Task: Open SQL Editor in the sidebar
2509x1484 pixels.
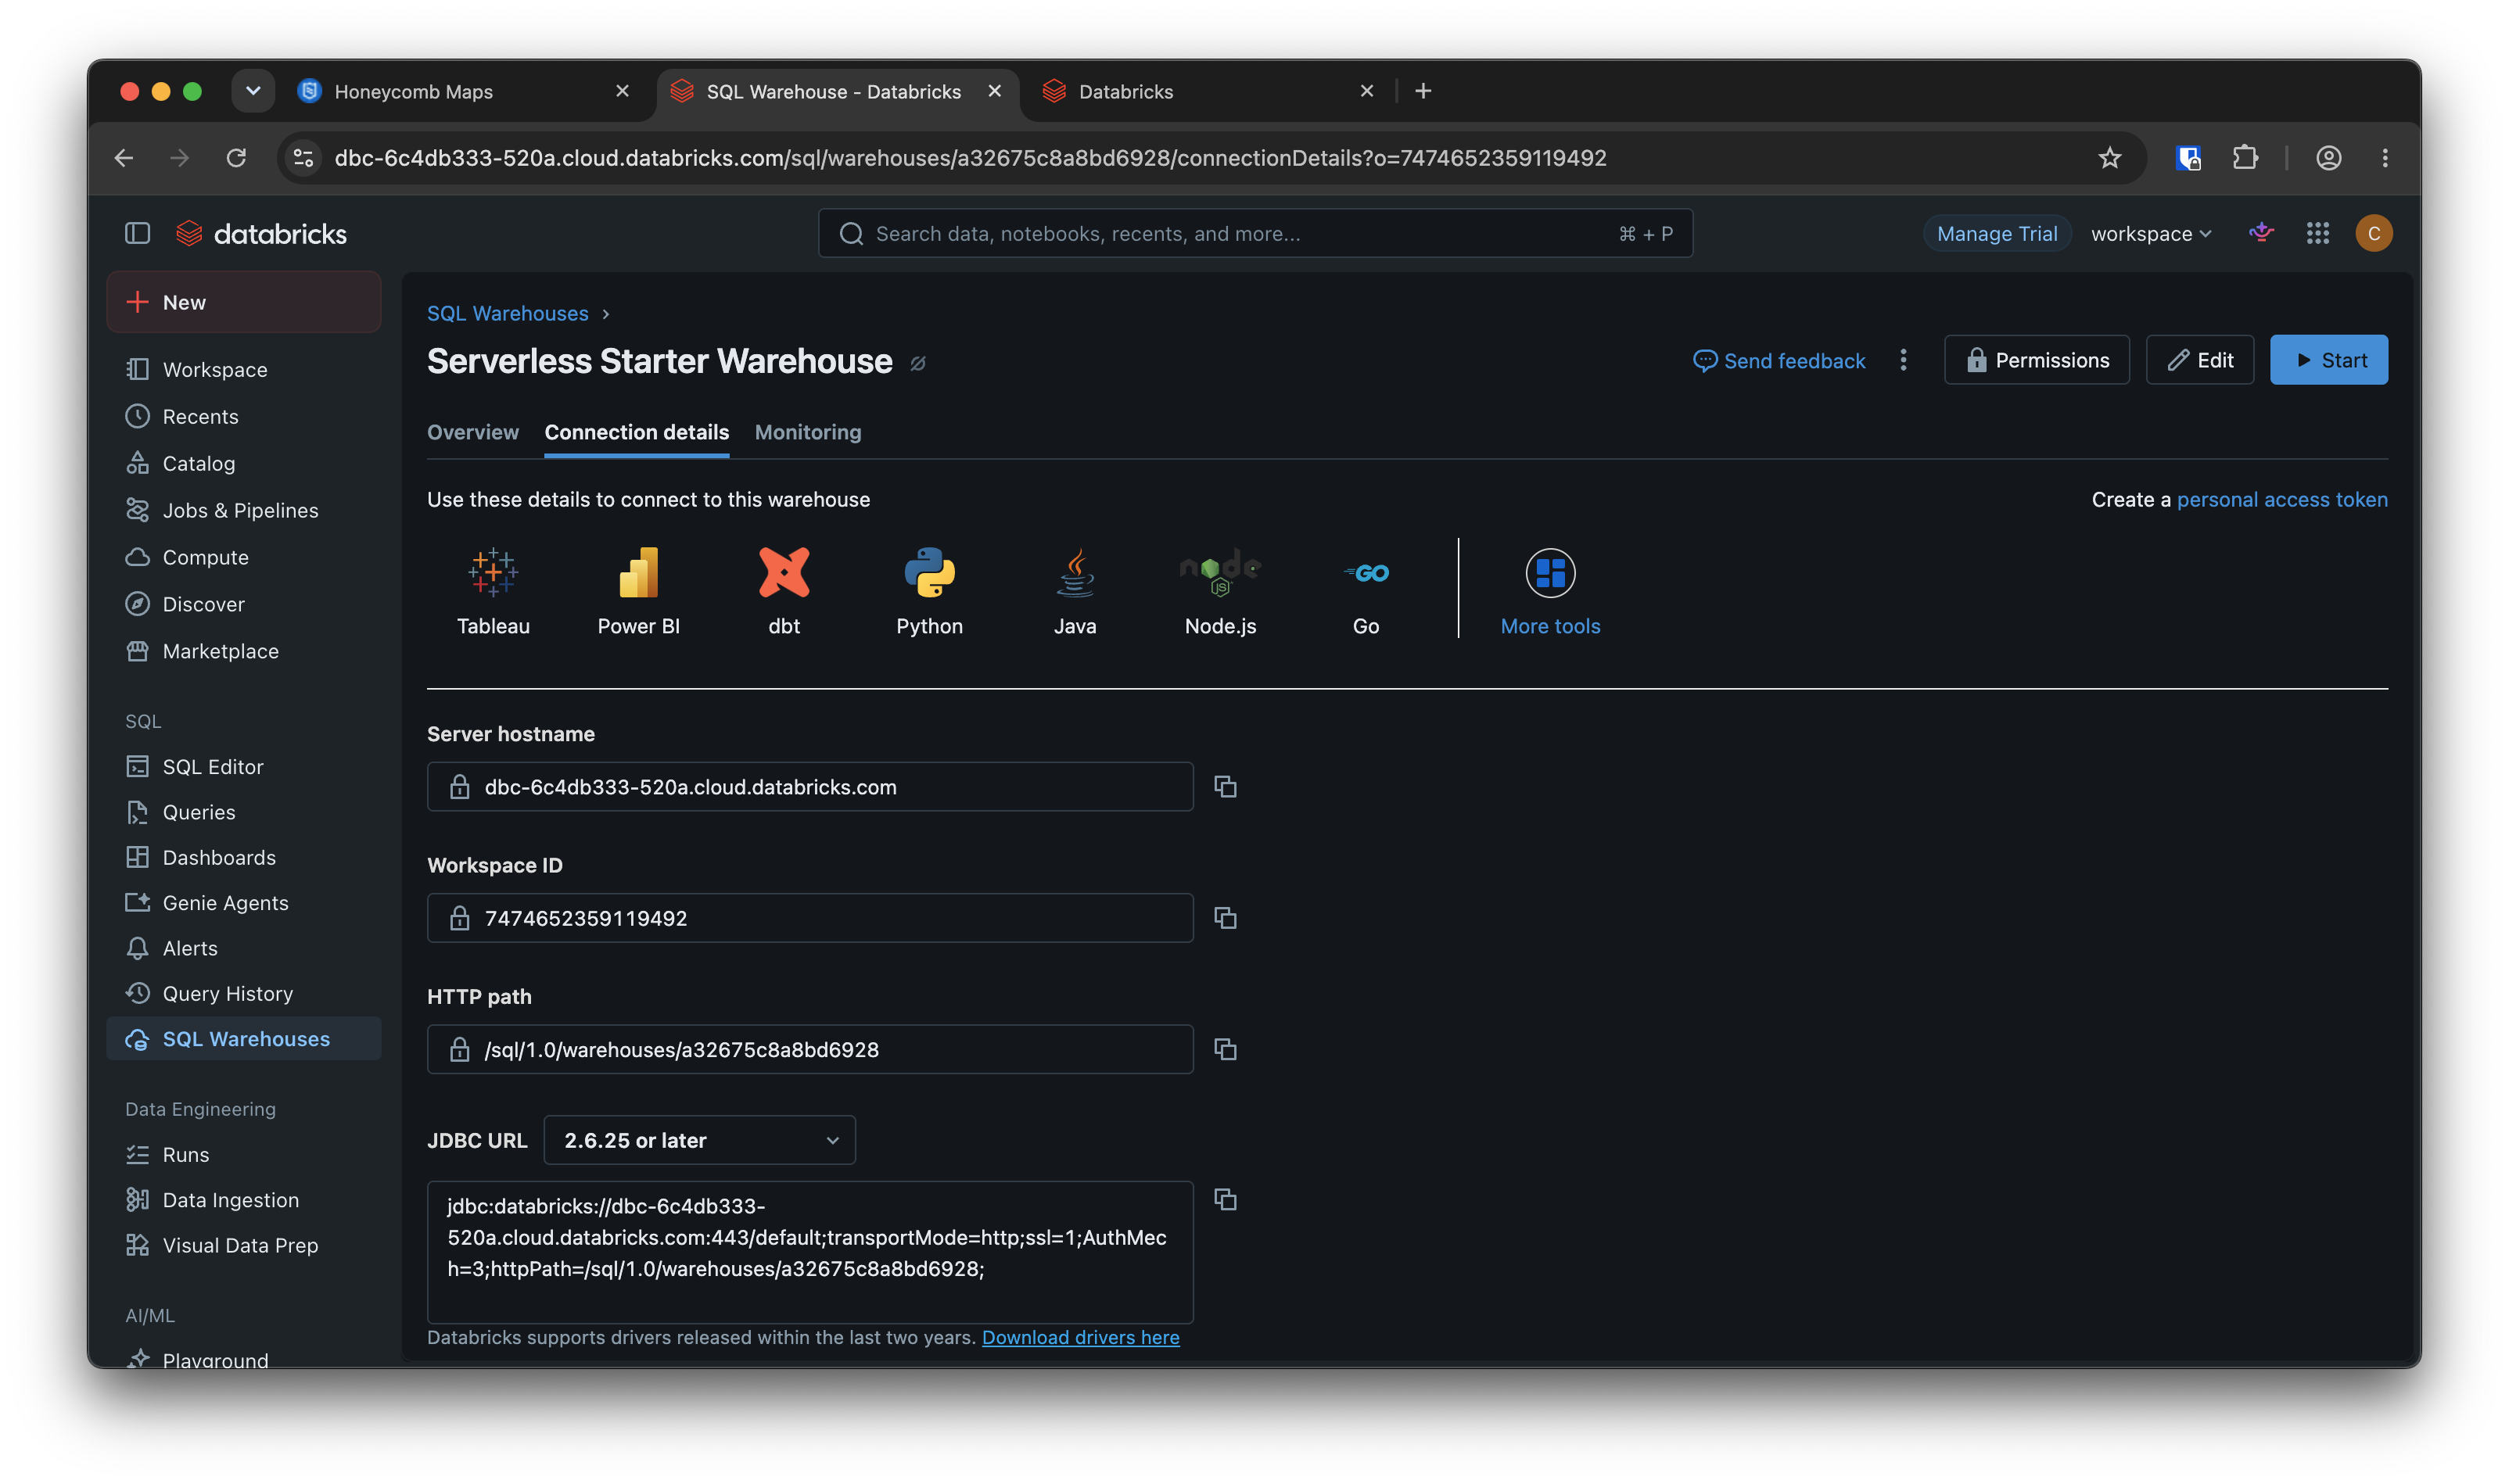Action: pyautogui.click(x=243, y=766)
